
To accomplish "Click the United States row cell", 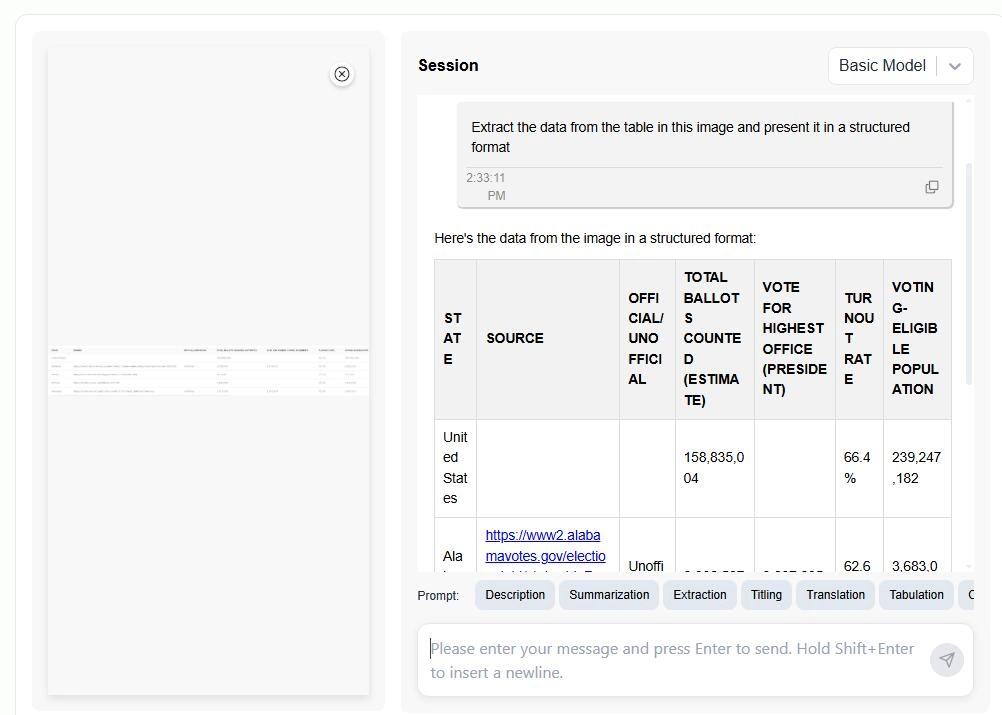I will 455,468.
